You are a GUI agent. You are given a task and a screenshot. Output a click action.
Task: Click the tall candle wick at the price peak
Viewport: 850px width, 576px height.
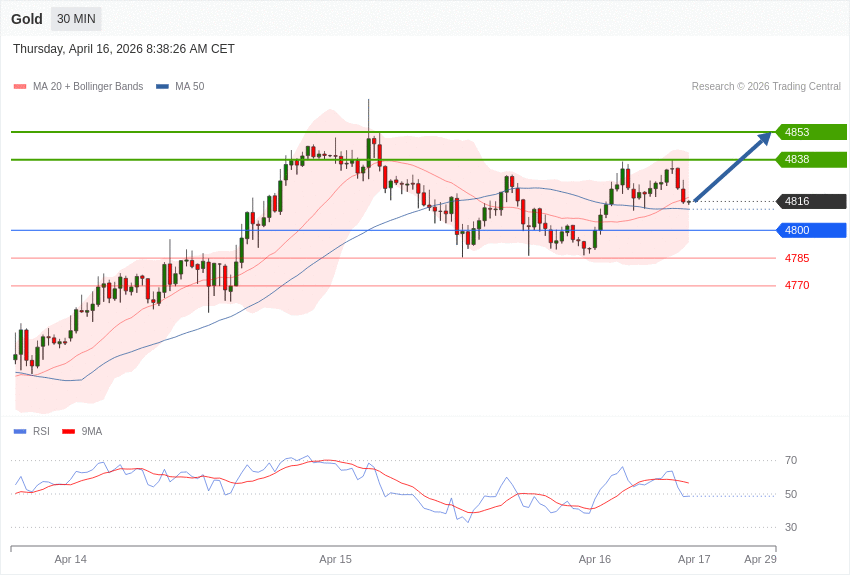tap(368, 115)
